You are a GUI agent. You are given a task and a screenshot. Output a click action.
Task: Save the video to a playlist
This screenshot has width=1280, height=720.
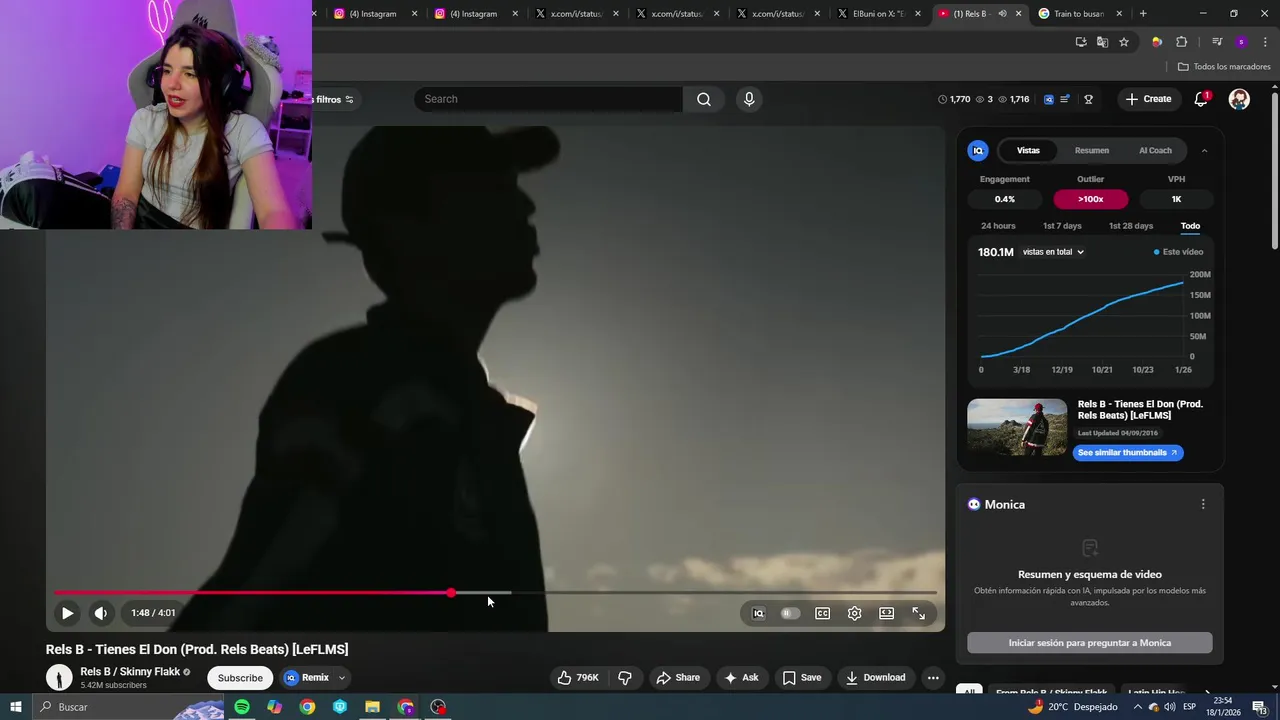(802, 678)
